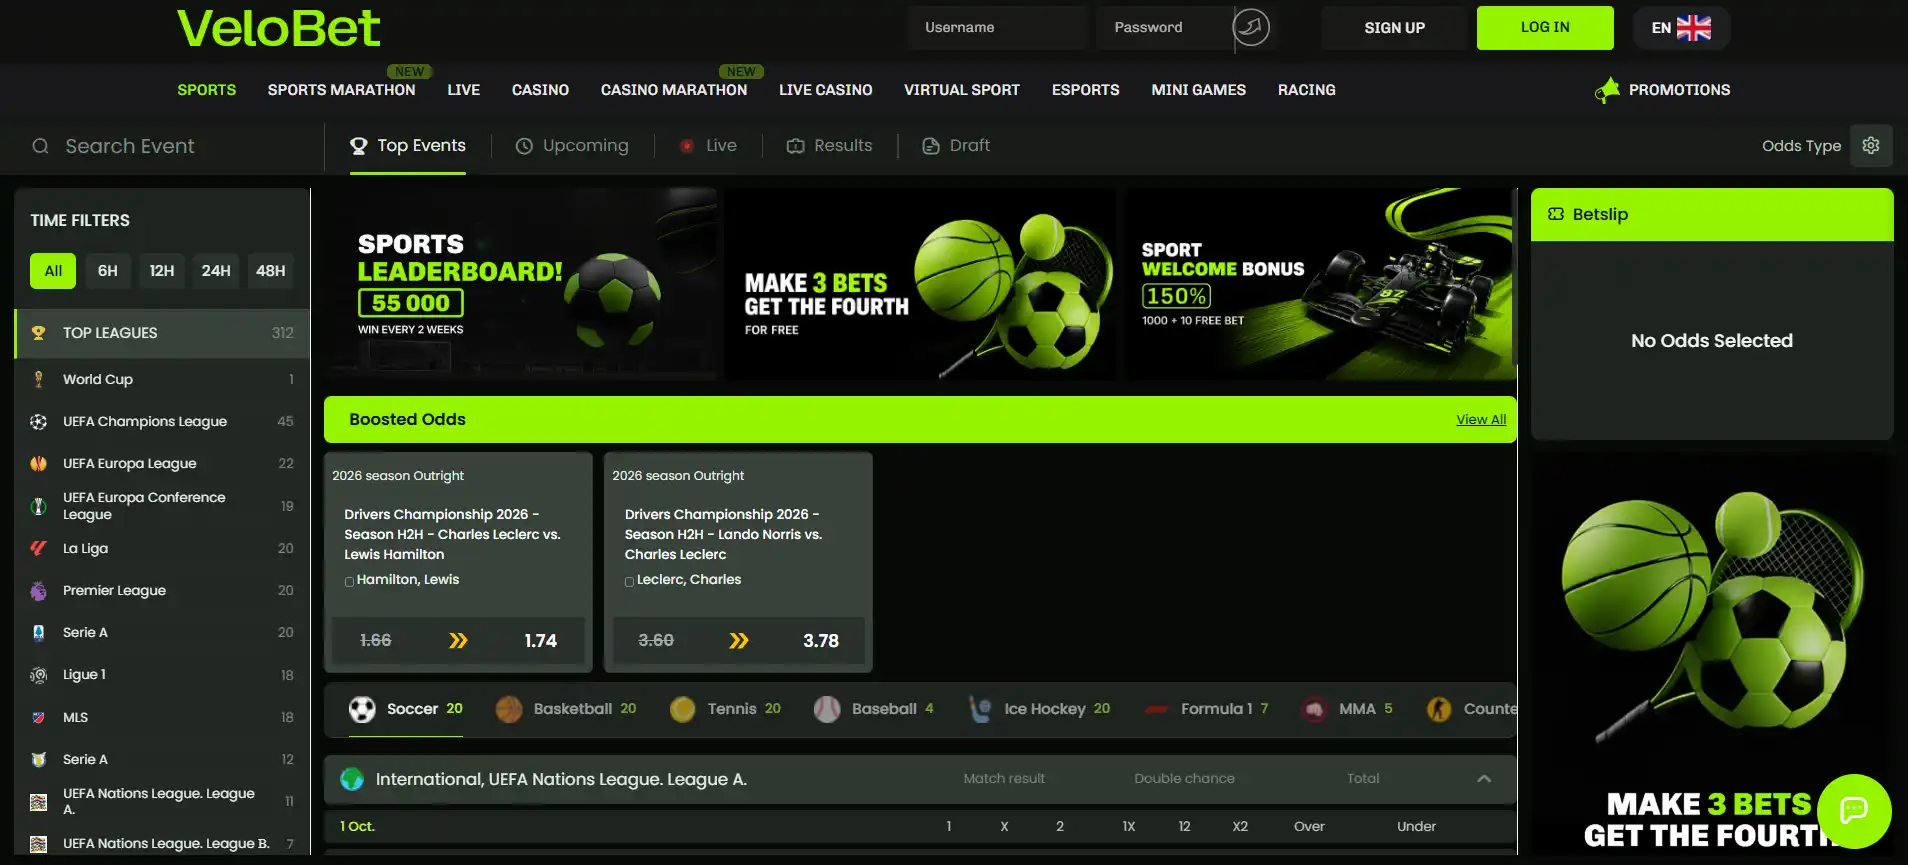Click the La Liga logo icon
Viewport: 1908px width, 865px height.
coord(39,548)
